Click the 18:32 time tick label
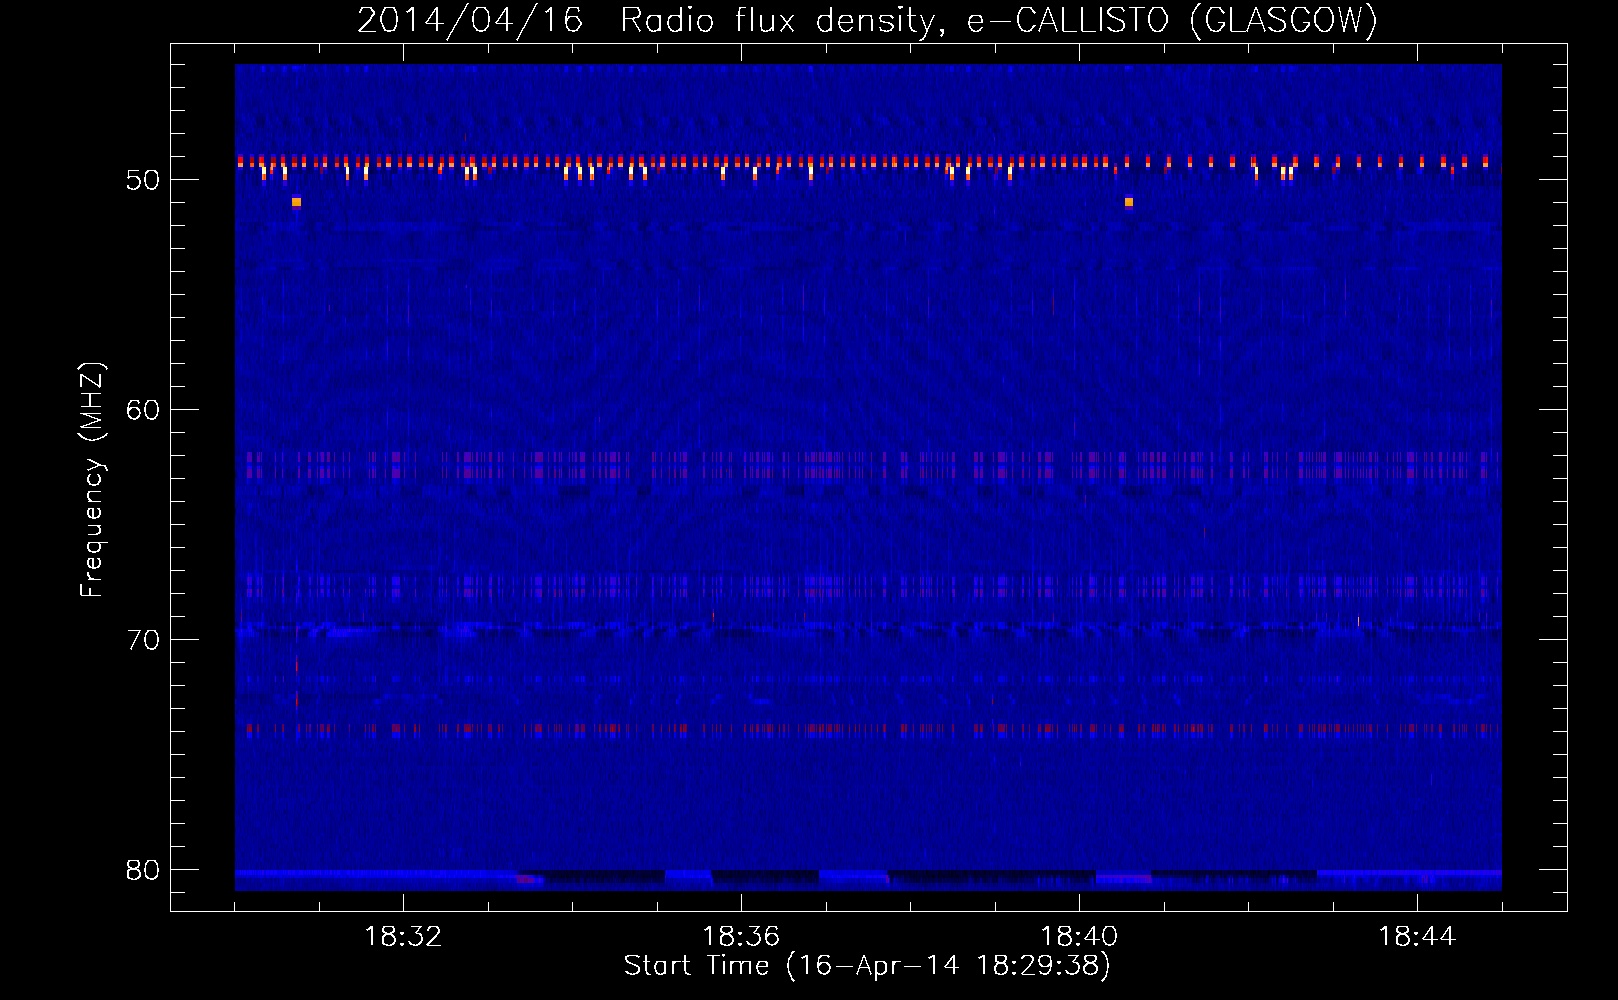Image resolution: width=1618 pixels, height=1000 pixels. point(403,937)
